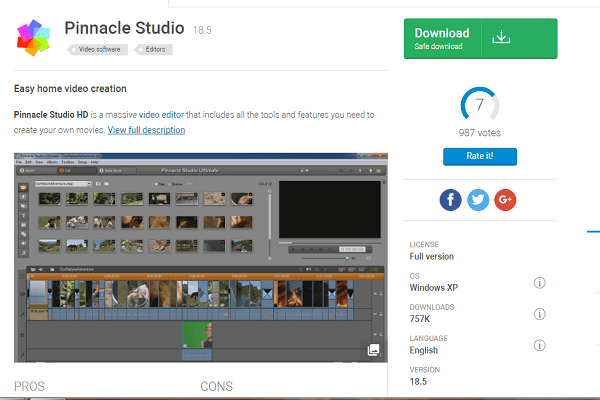Click the '987 votes' text
600x400 pixels.
pos(480,133)
